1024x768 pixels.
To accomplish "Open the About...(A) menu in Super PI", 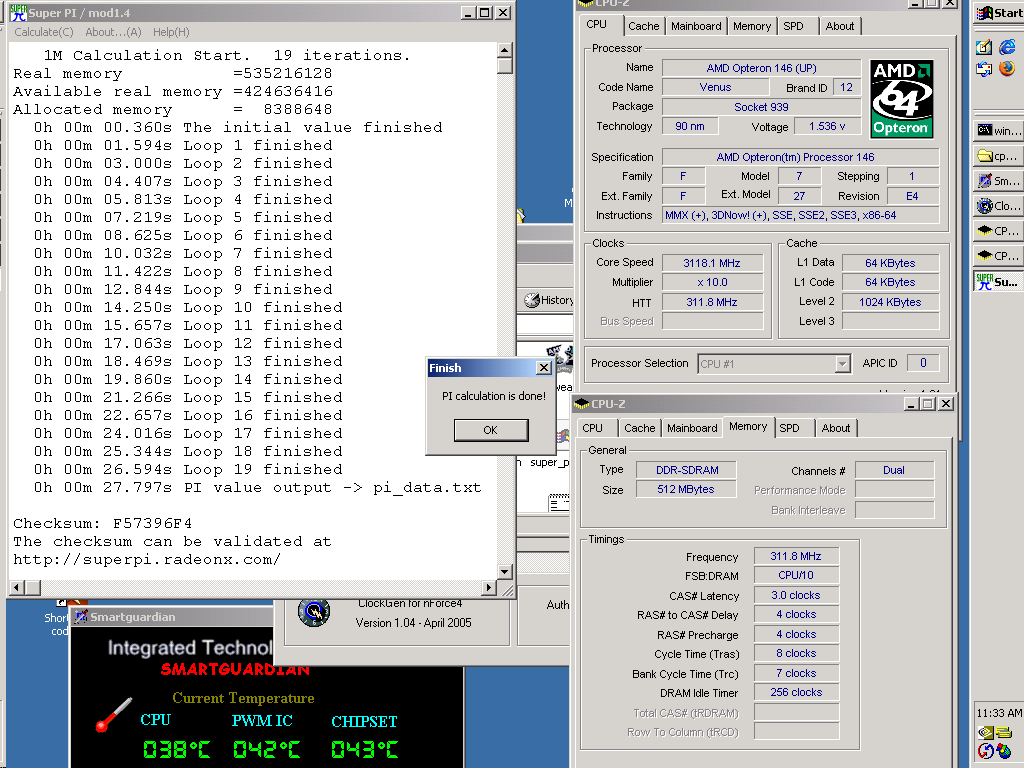I will (113, 32).
